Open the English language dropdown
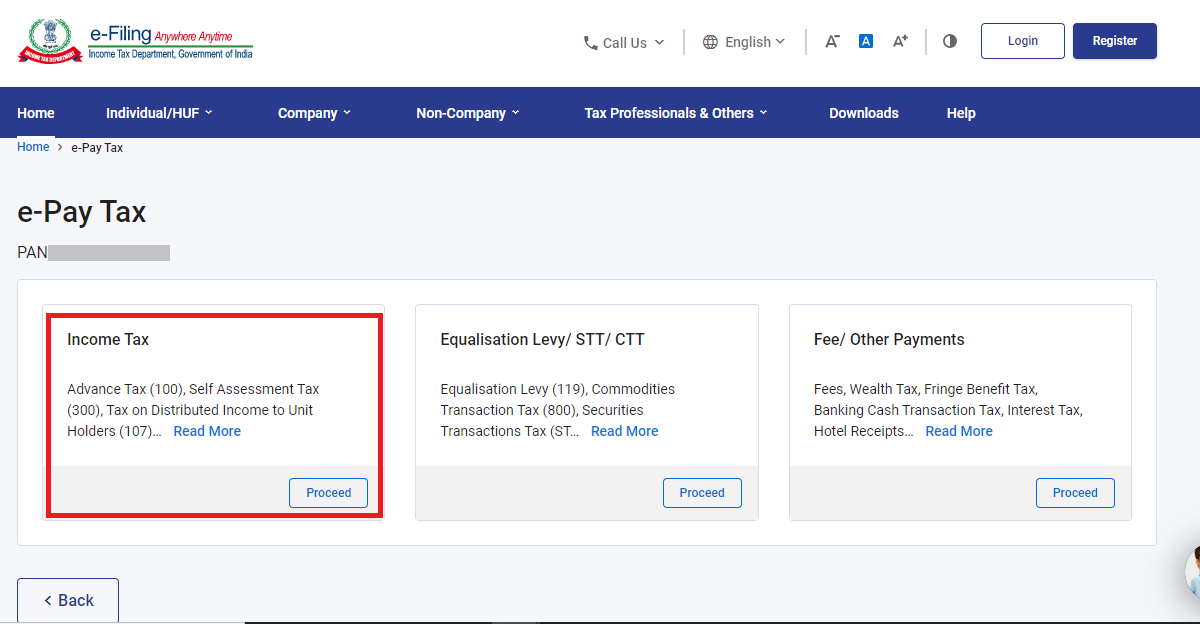1200x624 pixels. click(744, 42)
